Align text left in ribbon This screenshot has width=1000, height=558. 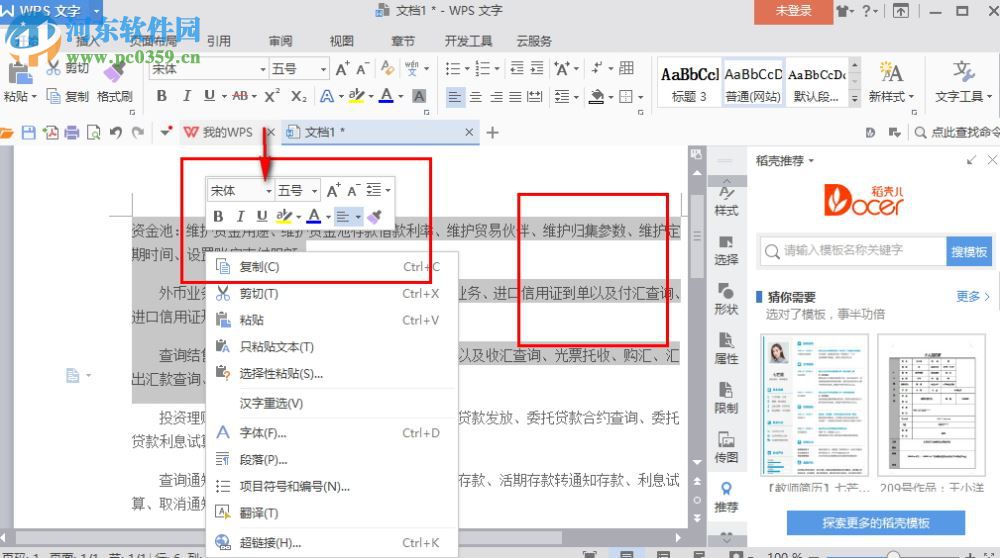[455, 97]
